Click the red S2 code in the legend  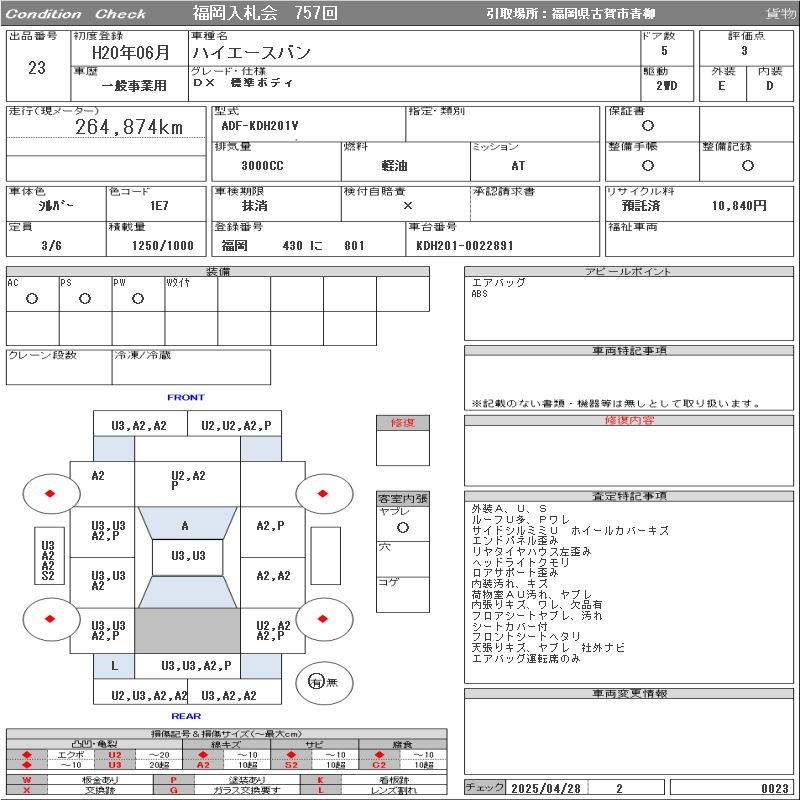pos(291,765)
